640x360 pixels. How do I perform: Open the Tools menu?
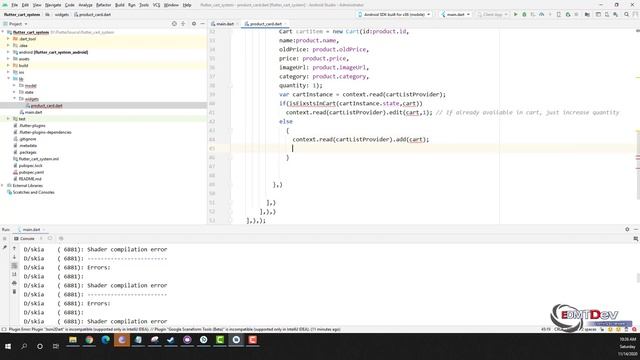(144, 5)
